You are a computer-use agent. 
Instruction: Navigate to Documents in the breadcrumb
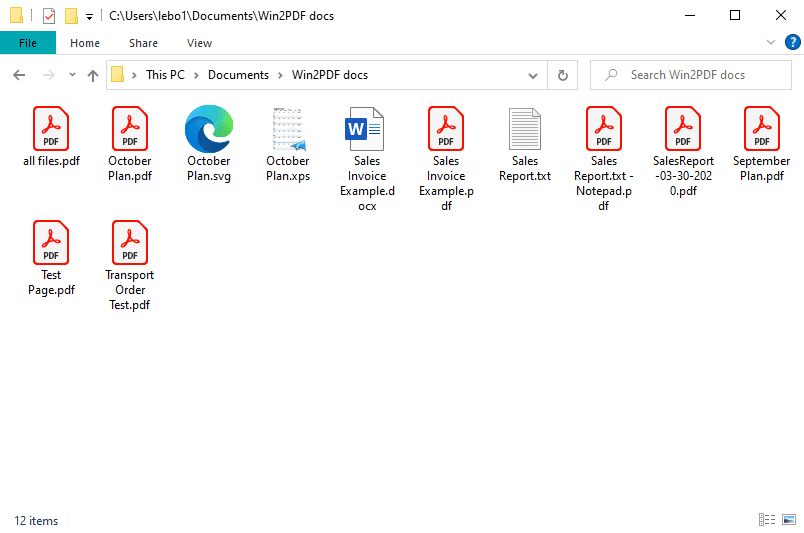(238, 75)
